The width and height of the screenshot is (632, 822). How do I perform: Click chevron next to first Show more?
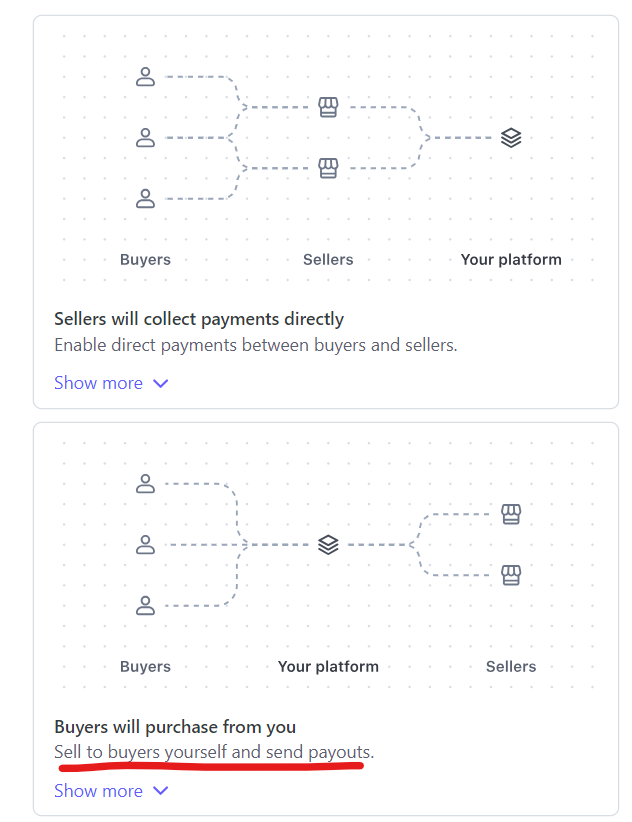click(160, 384)
